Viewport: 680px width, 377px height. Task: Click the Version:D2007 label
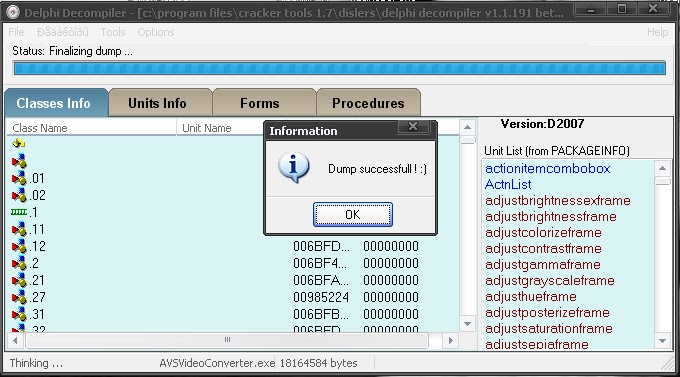coord(542,124)
